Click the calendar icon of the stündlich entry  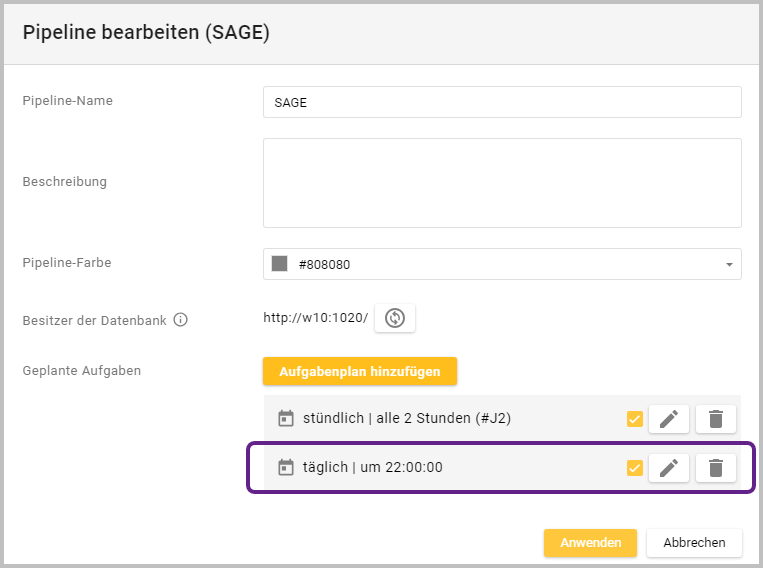tap(286, 419)
